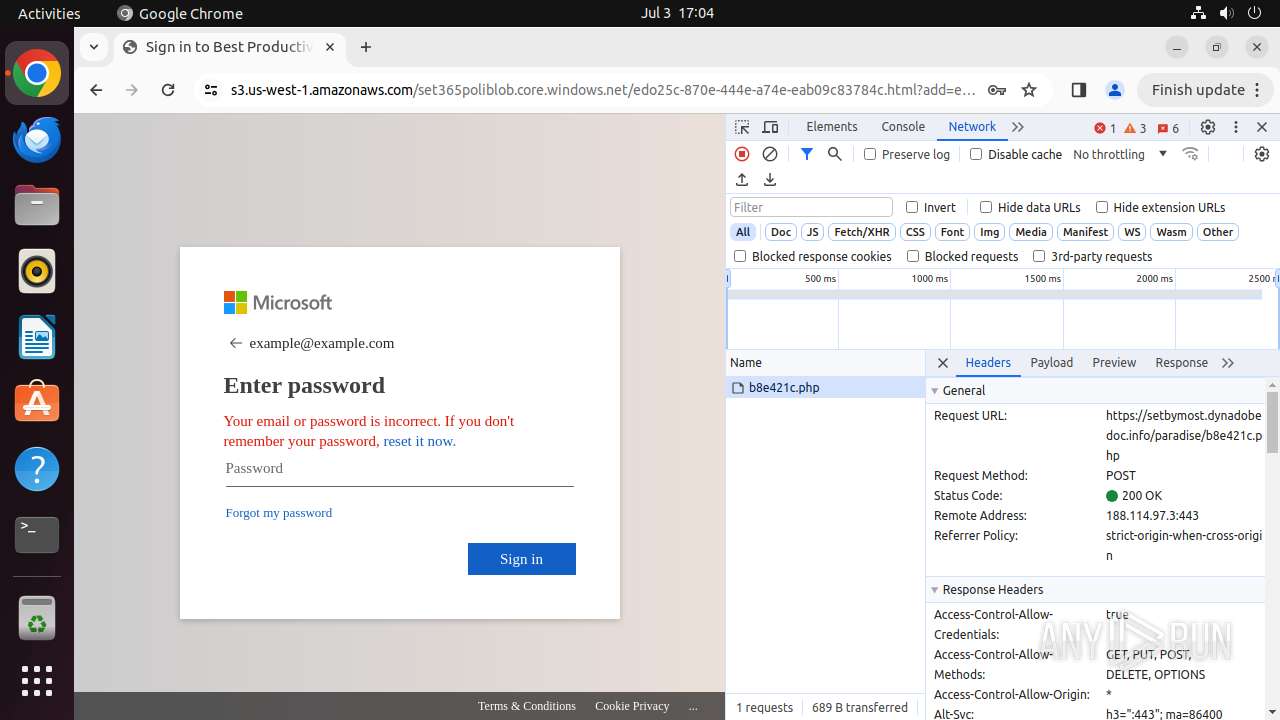This screenshot has width=1280, height=720.
Task: Filter requests by JS type
Action: (812, 232)
